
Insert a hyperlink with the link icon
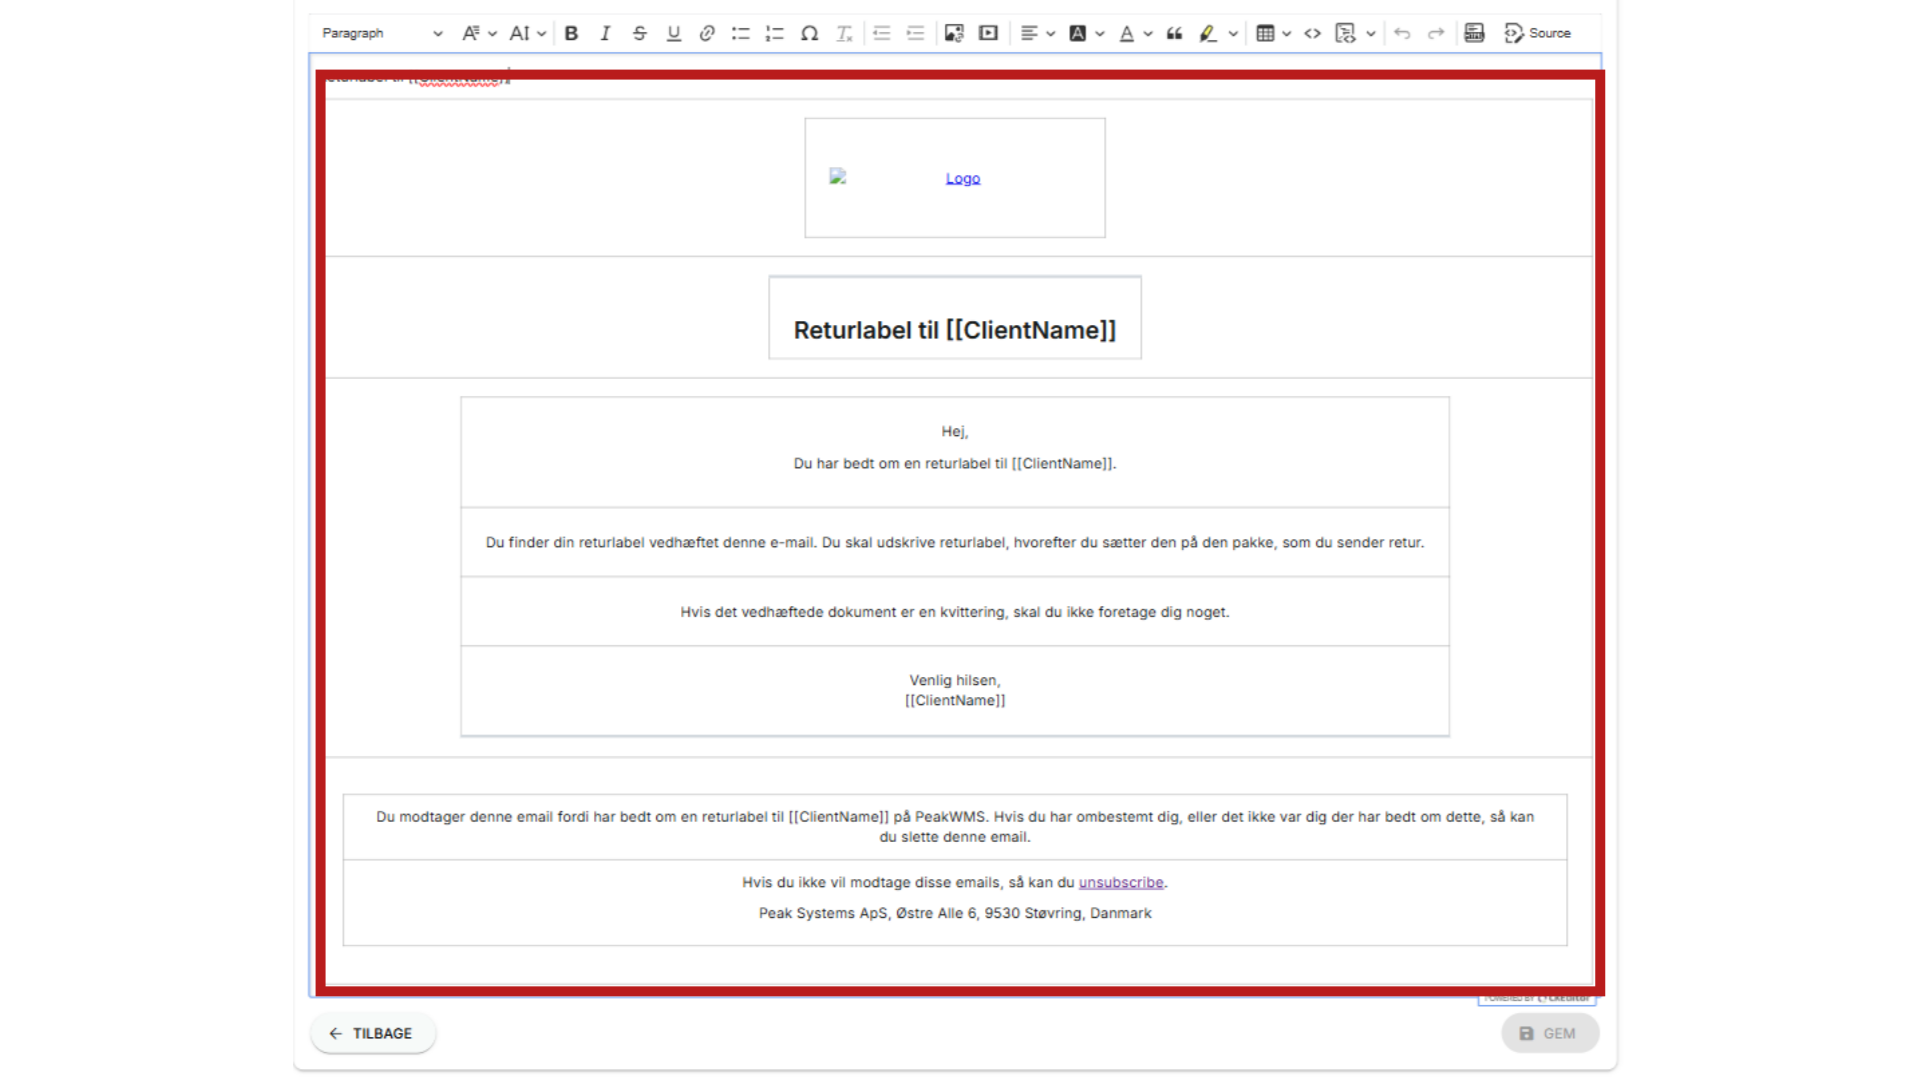point(707,33)
